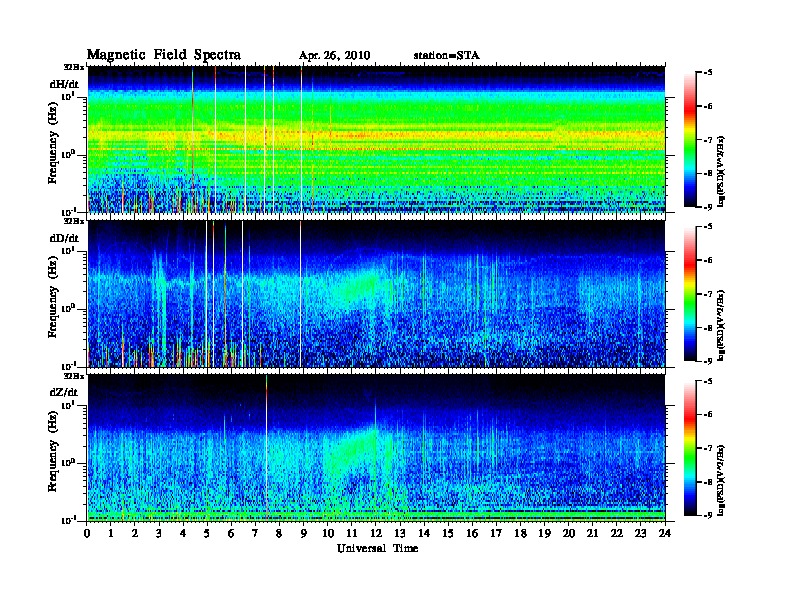The height and width of the screenshot is (612, 792).
Task: Click hour tick label 13 on time axis
Action: click(x=400, y=534)
